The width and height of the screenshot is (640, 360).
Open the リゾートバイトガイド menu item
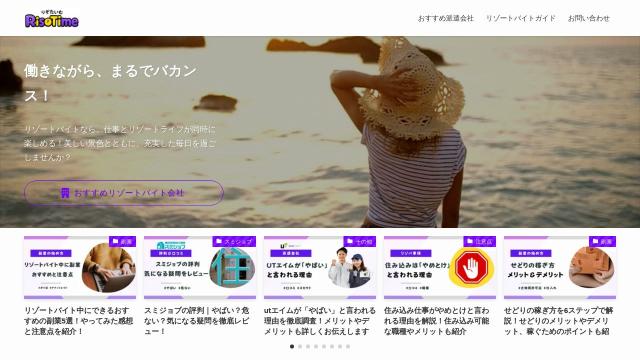pyautogui.click(x=520, y=18)
